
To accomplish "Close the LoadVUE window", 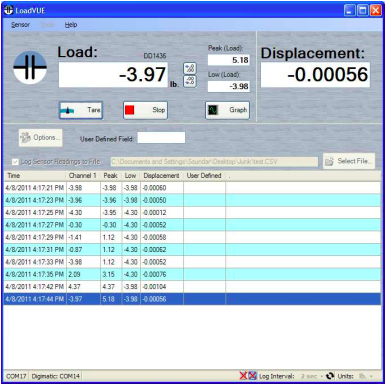I will click(x=376, y=10).
